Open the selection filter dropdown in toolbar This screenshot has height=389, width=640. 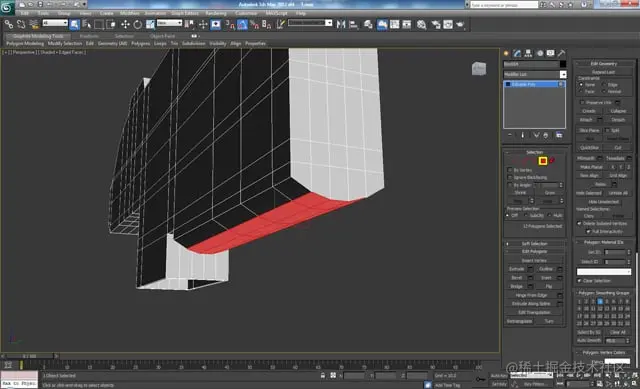55,23
